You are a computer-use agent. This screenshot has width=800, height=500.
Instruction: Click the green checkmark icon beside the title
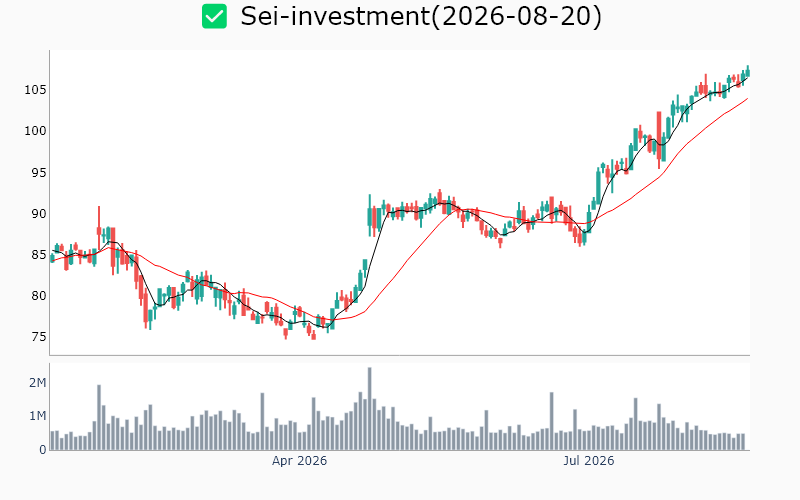tap(214, 16)
